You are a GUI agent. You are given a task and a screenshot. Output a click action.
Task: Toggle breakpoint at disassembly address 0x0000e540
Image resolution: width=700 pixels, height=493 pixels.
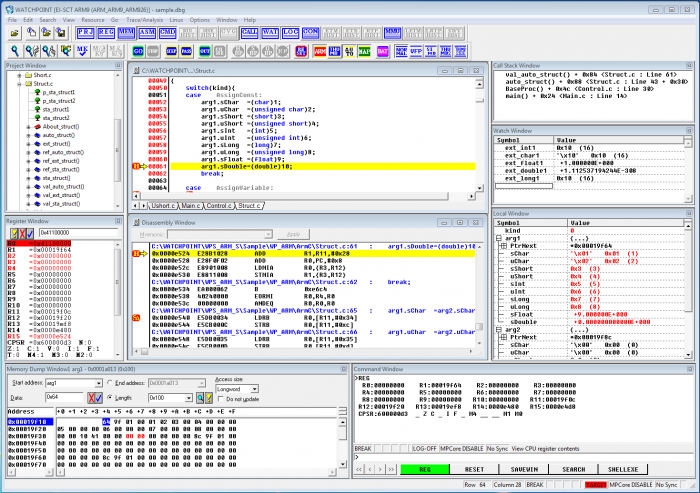136,318
